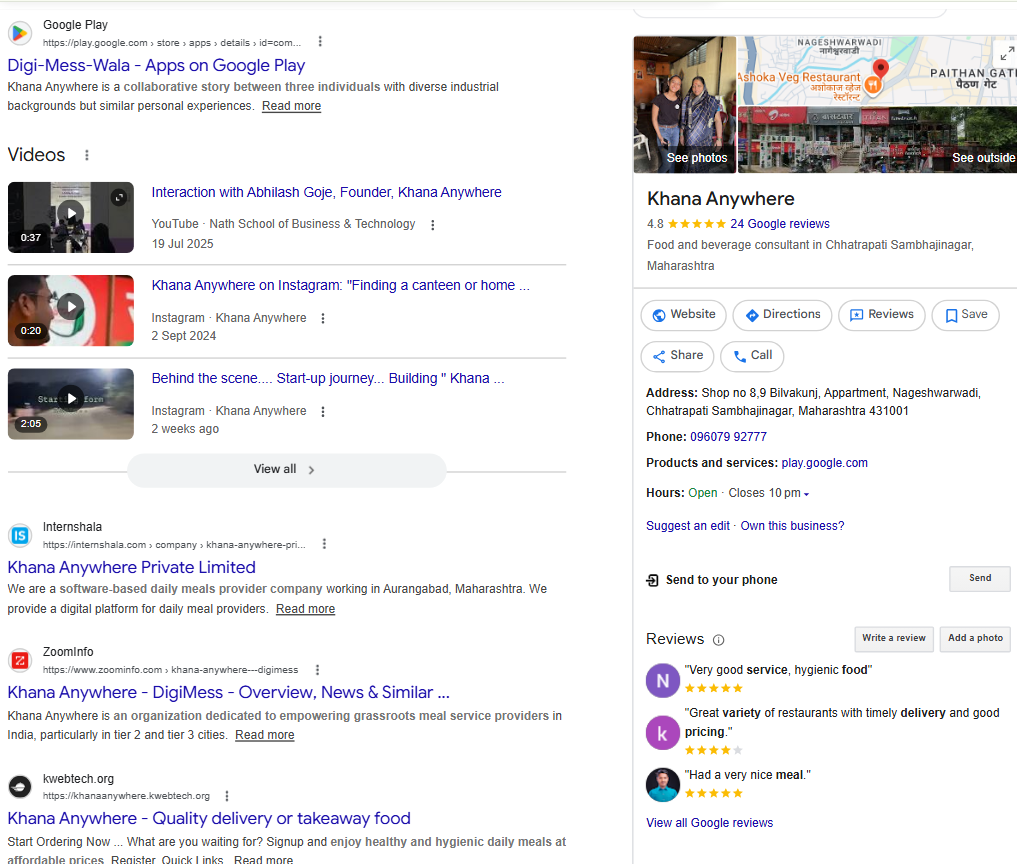This screenshot has width=1017, height=864.
Task: Open options menu for Internshala result
Action: tap(324, 544)
